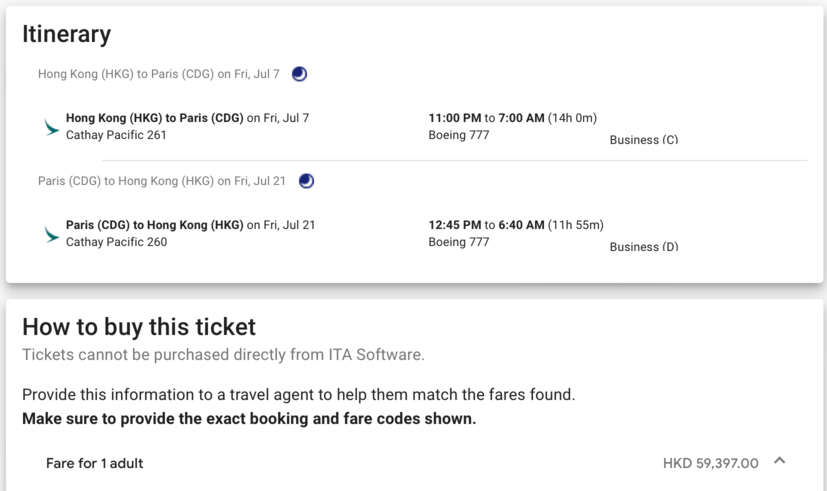827x491 pixels.
Task: Click bold Hong Kong to Paris flight title
Action: click(x=154, y=118)
